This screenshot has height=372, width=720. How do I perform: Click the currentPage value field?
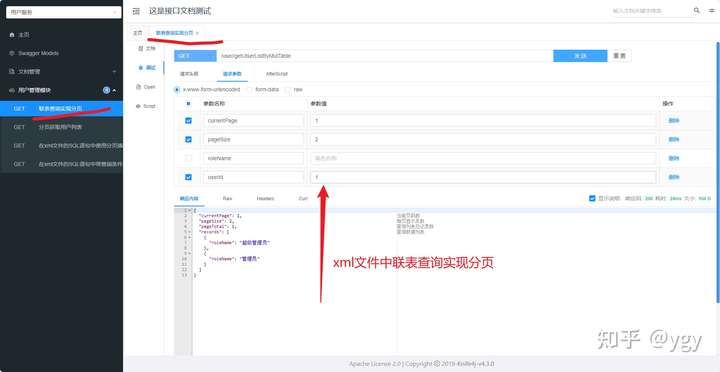point(483,120)
